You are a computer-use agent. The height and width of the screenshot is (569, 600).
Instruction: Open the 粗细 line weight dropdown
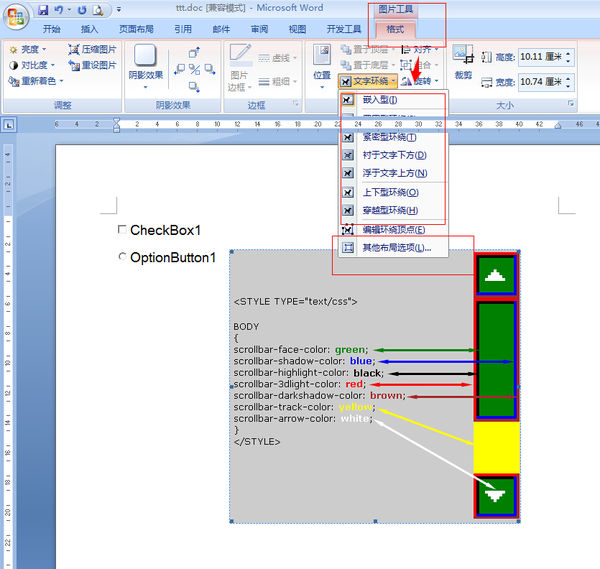277,82
